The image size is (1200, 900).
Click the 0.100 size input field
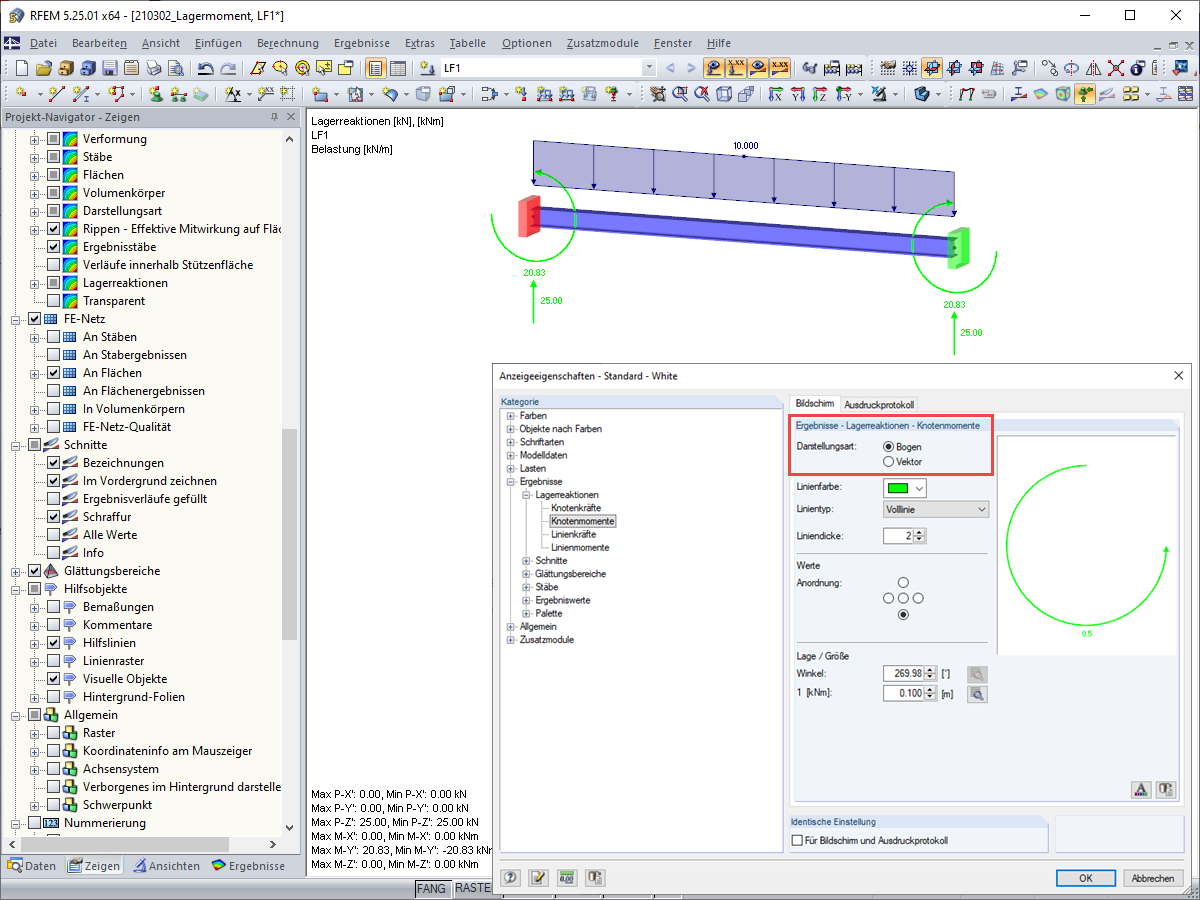click(904, 693)
